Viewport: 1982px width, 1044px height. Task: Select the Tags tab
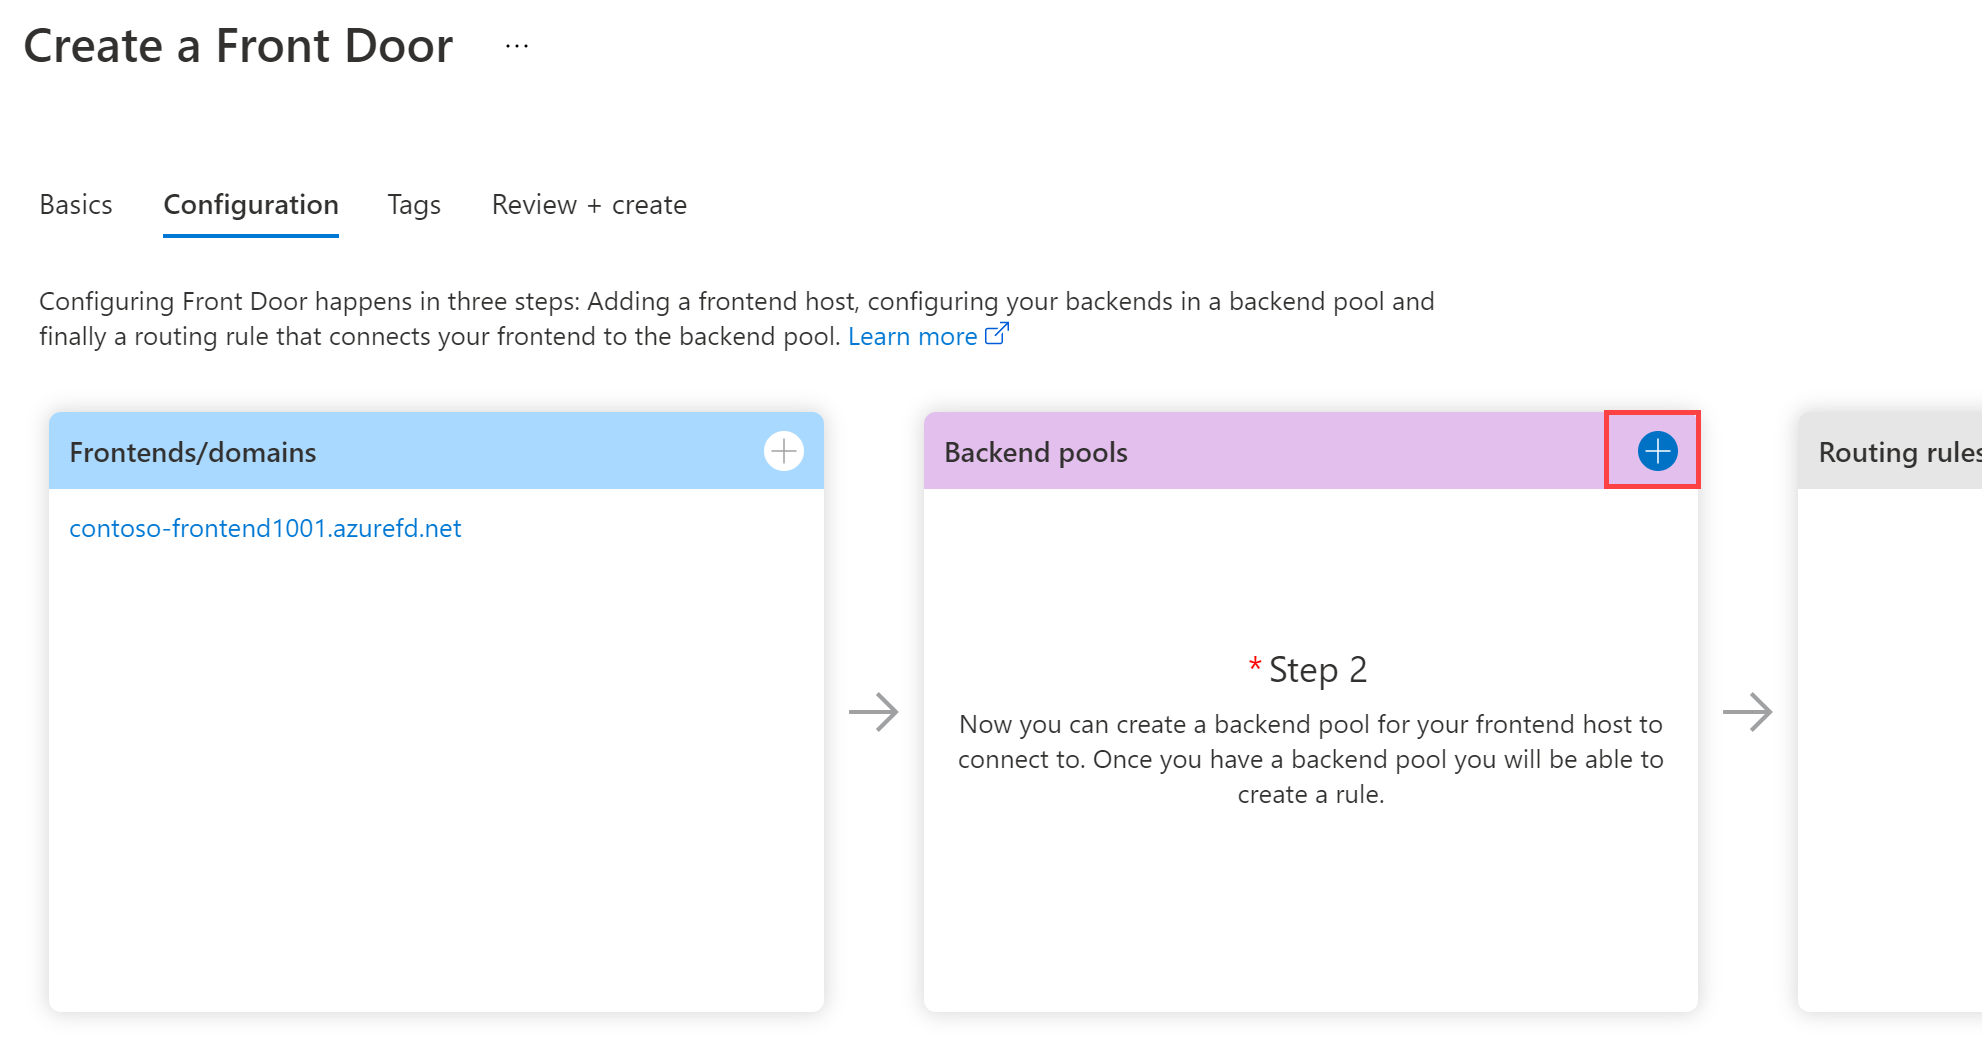(414, 204)
